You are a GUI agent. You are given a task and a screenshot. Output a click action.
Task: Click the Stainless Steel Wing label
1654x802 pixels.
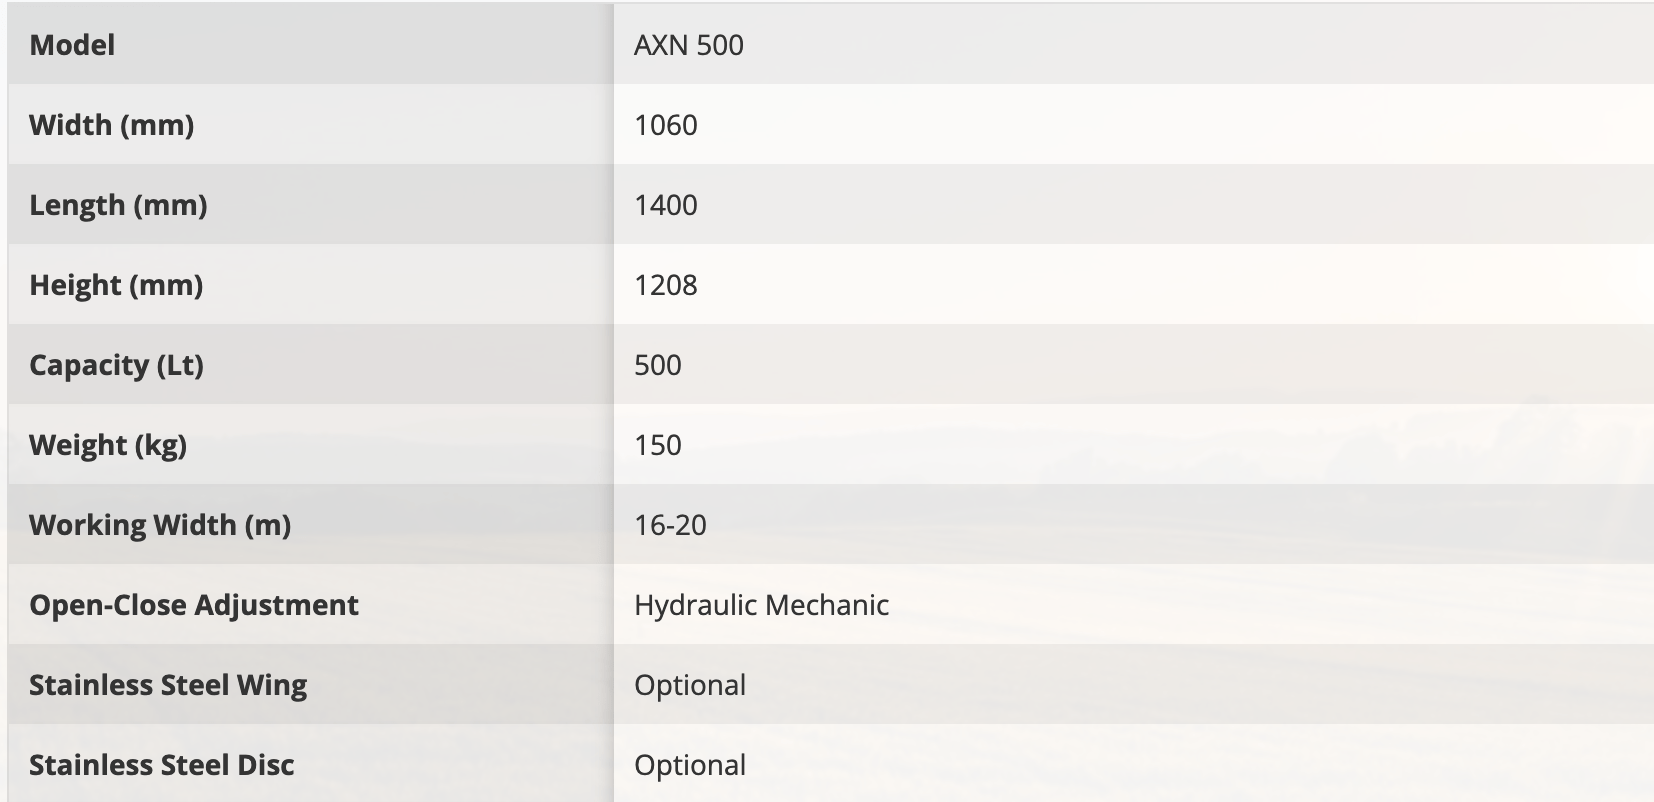[x=168, y=685]
